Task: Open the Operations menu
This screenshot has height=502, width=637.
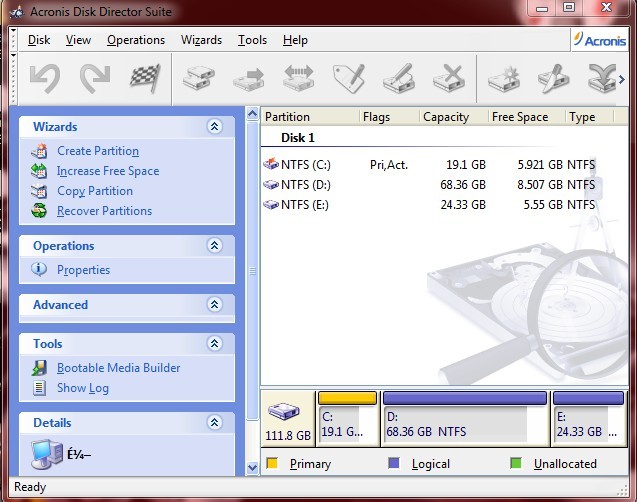Action: tap(136, 40)
